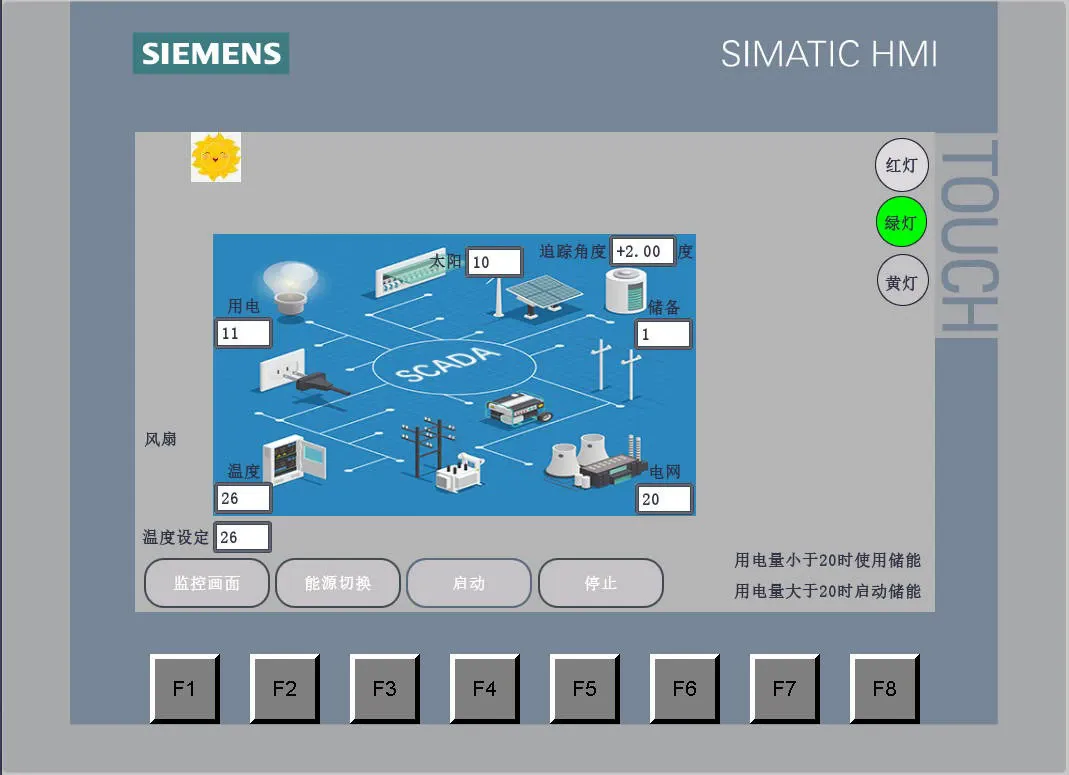
Task: Select the 电网 value field showing 20
Action: tap(664, 499)
